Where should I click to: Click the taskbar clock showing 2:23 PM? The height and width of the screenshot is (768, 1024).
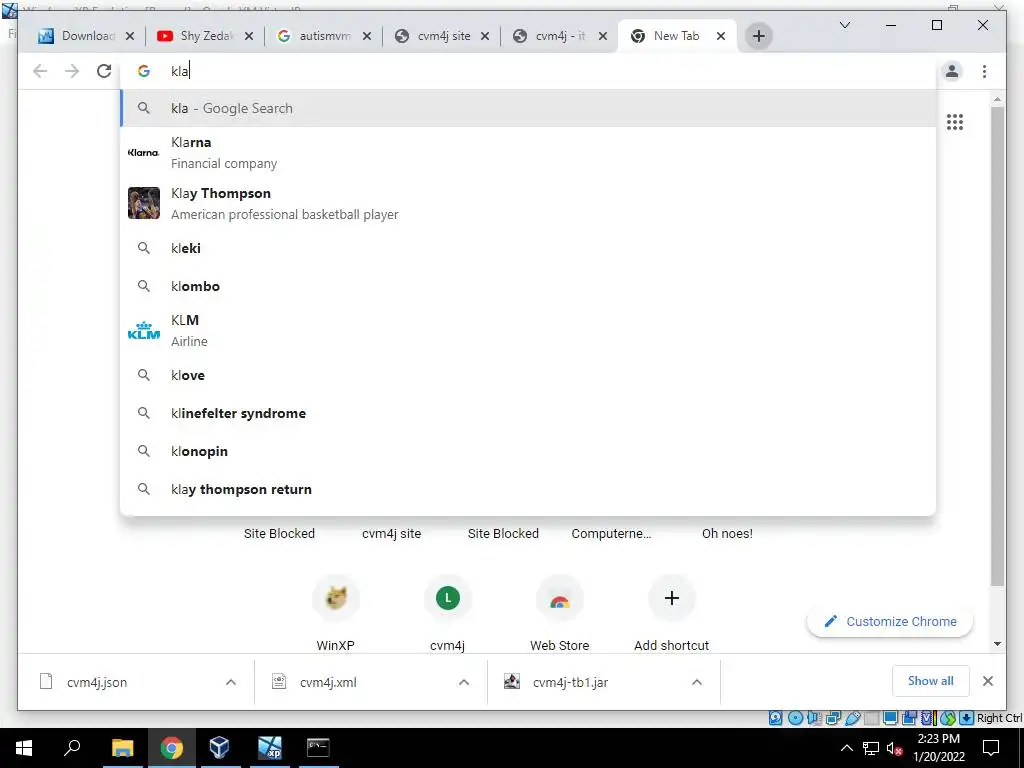(x=938, y=748)
